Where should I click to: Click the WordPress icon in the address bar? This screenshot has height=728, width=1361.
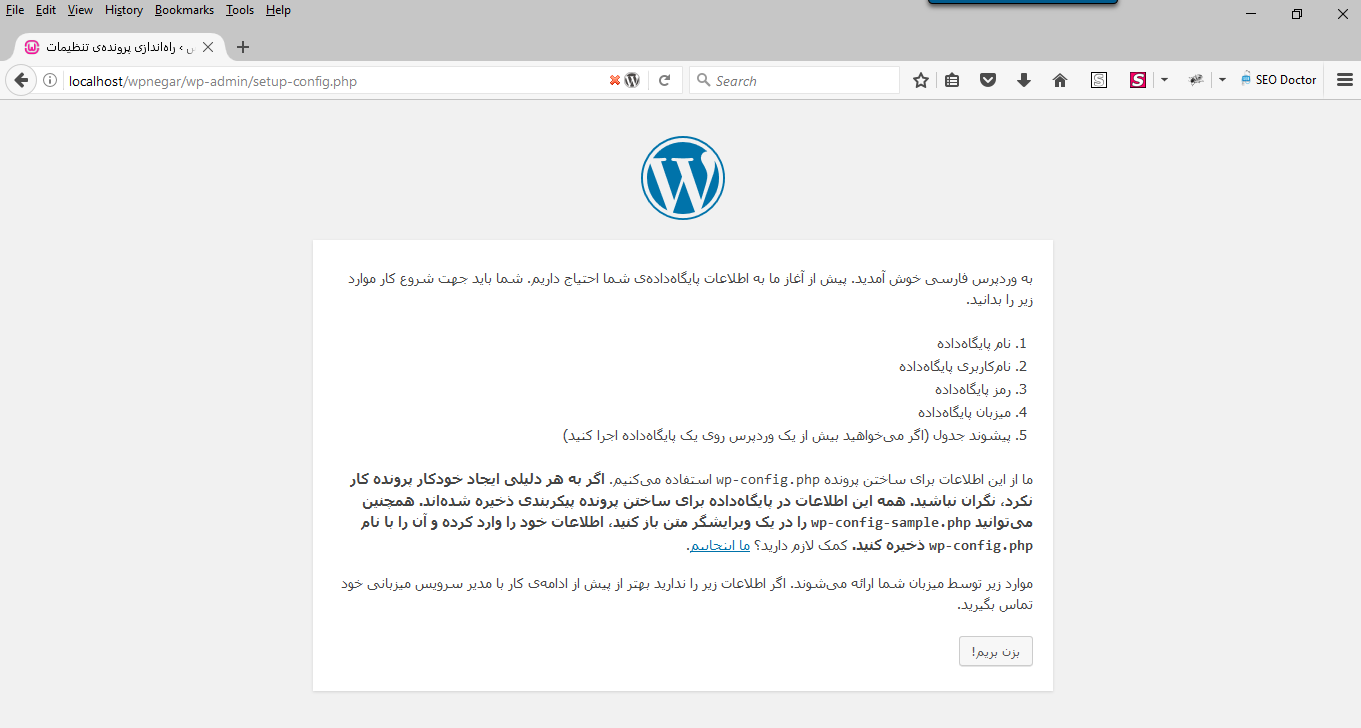coord(632,81)
